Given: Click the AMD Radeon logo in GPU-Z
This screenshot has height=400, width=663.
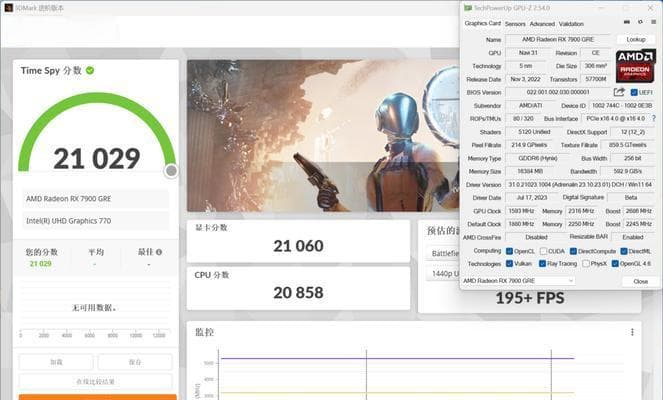Looking at the screenshot, I should [636, 66].
